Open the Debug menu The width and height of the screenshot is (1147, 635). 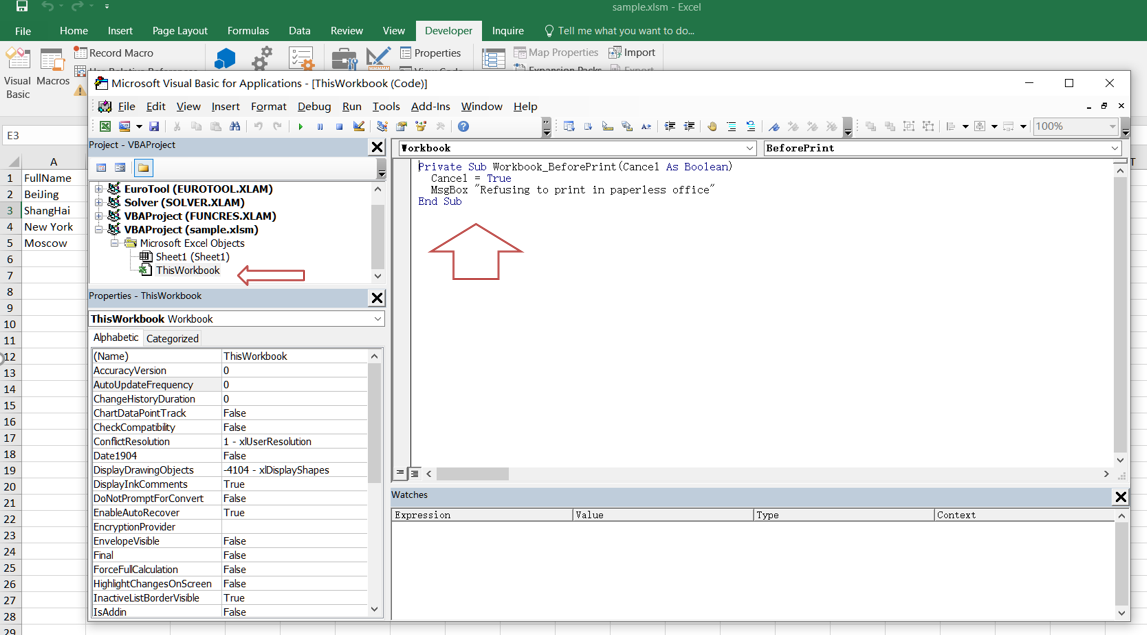point(313,106)
